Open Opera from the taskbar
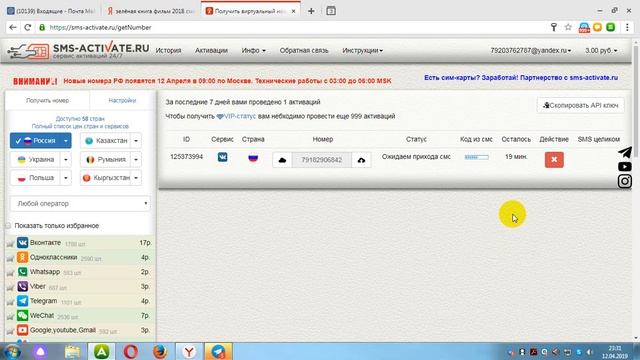 (131, 351)
